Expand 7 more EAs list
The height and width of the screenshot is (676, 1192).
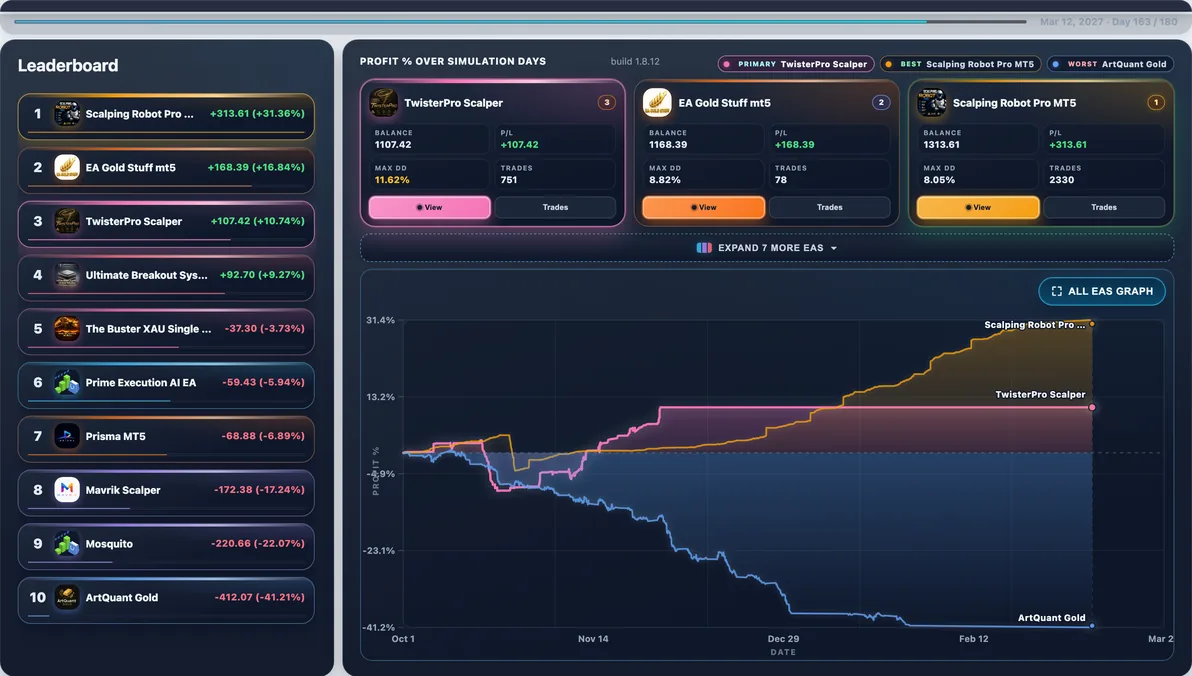click(767, 248)
